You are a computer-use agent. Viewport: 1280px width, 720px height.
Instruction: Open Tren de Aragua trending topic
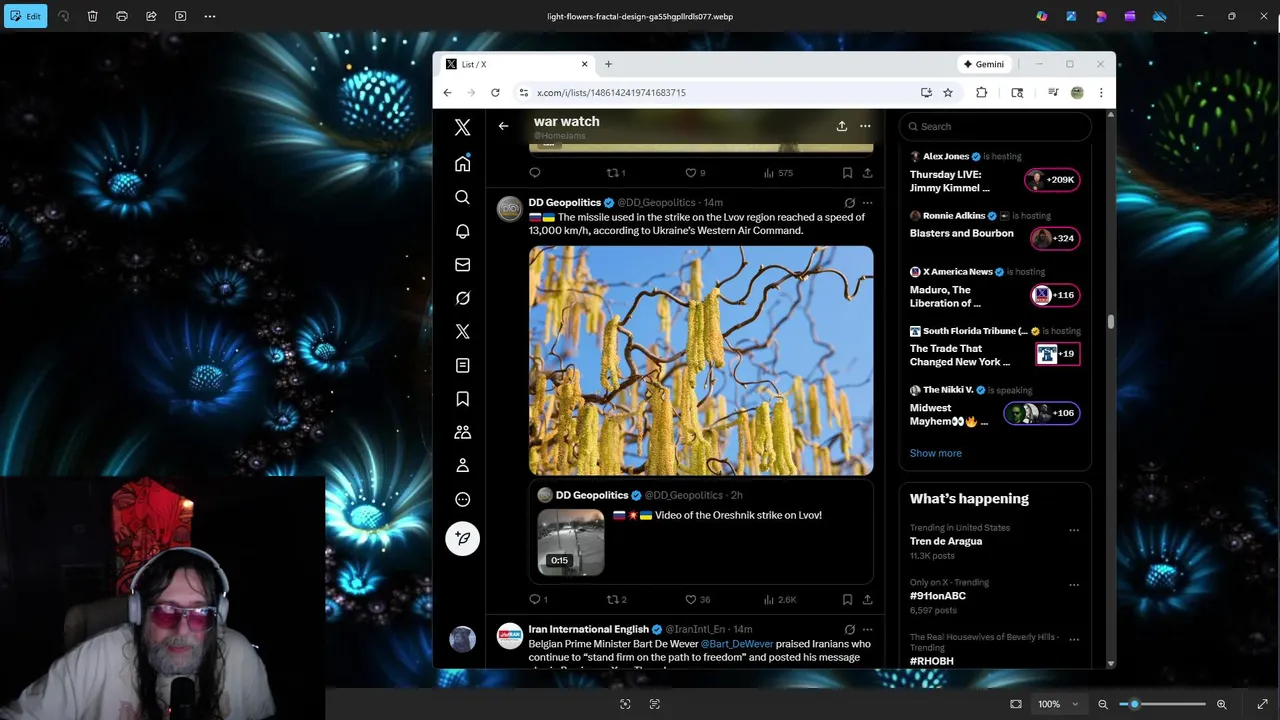(946, 541)
